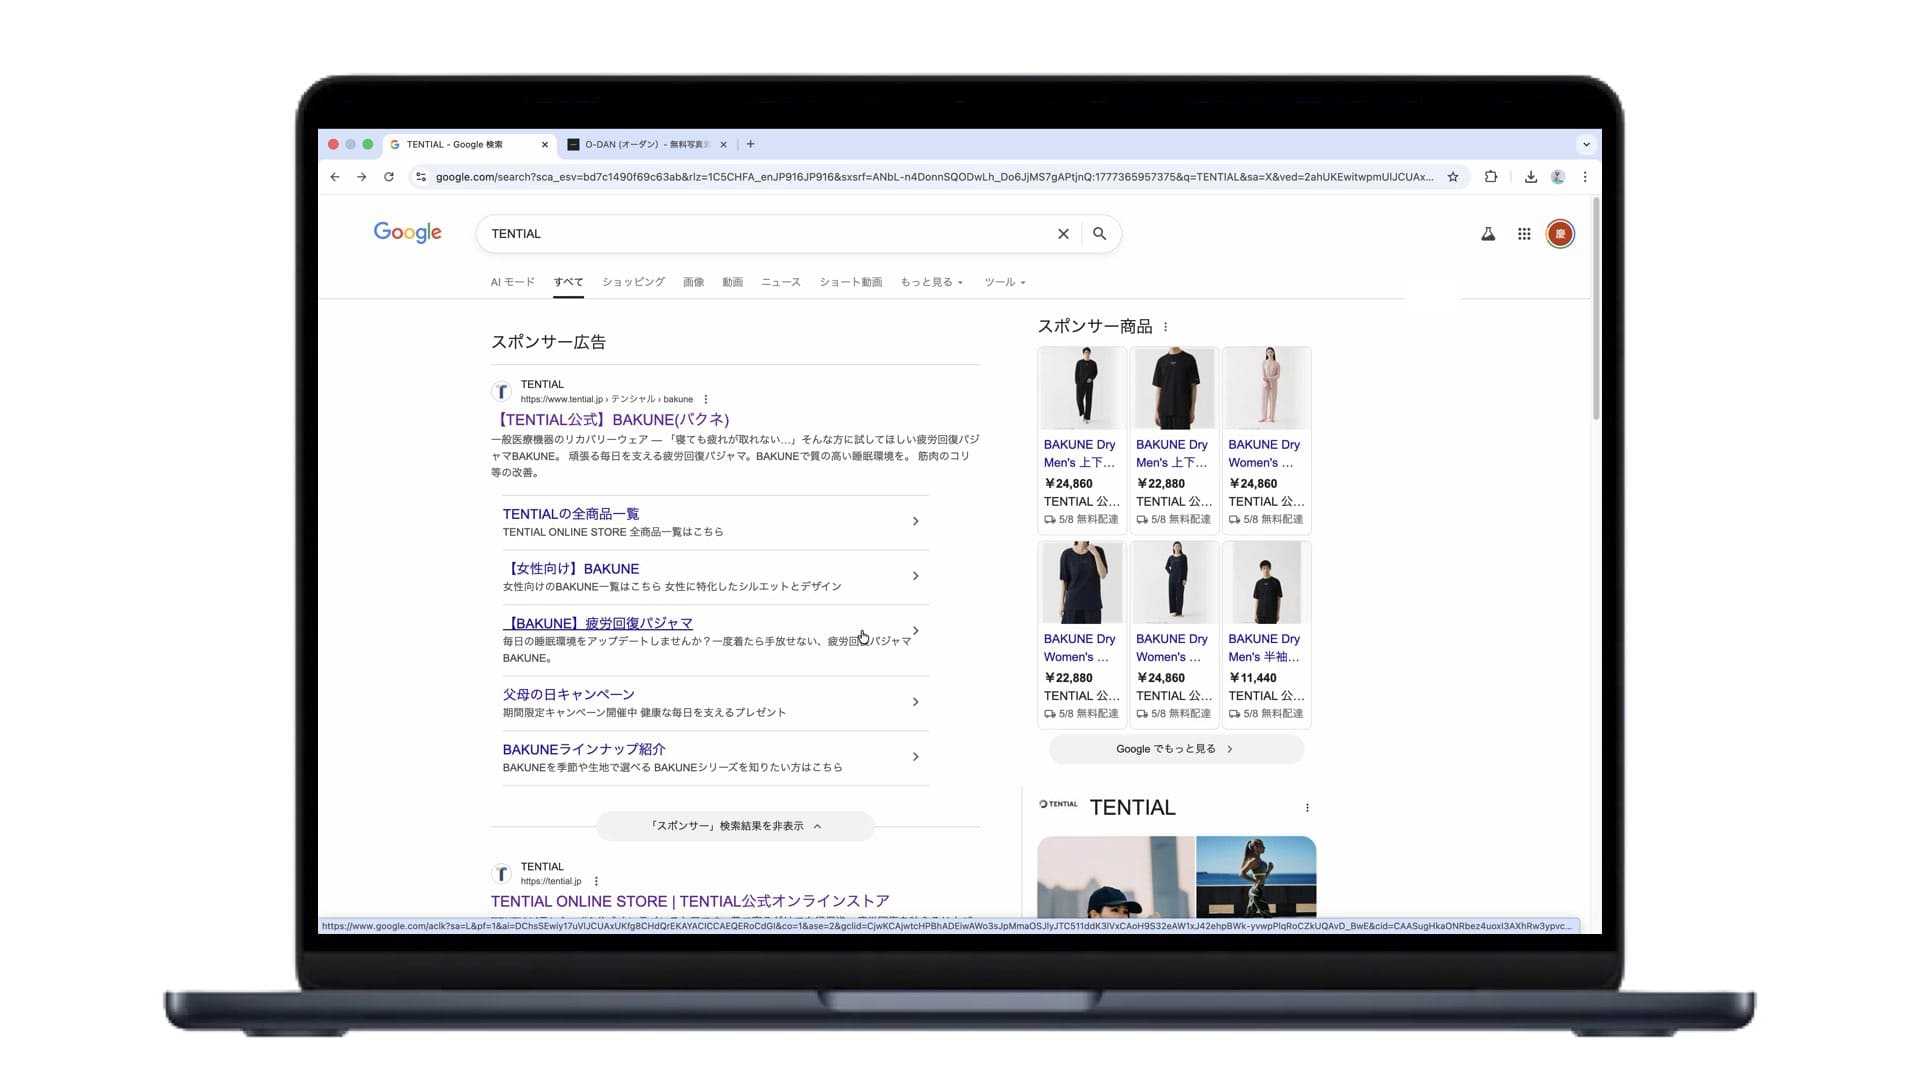Viewport: 1920px width, 1080px height.
Task: Open the Chrome downloads icon
Action: coord(1531,177)
